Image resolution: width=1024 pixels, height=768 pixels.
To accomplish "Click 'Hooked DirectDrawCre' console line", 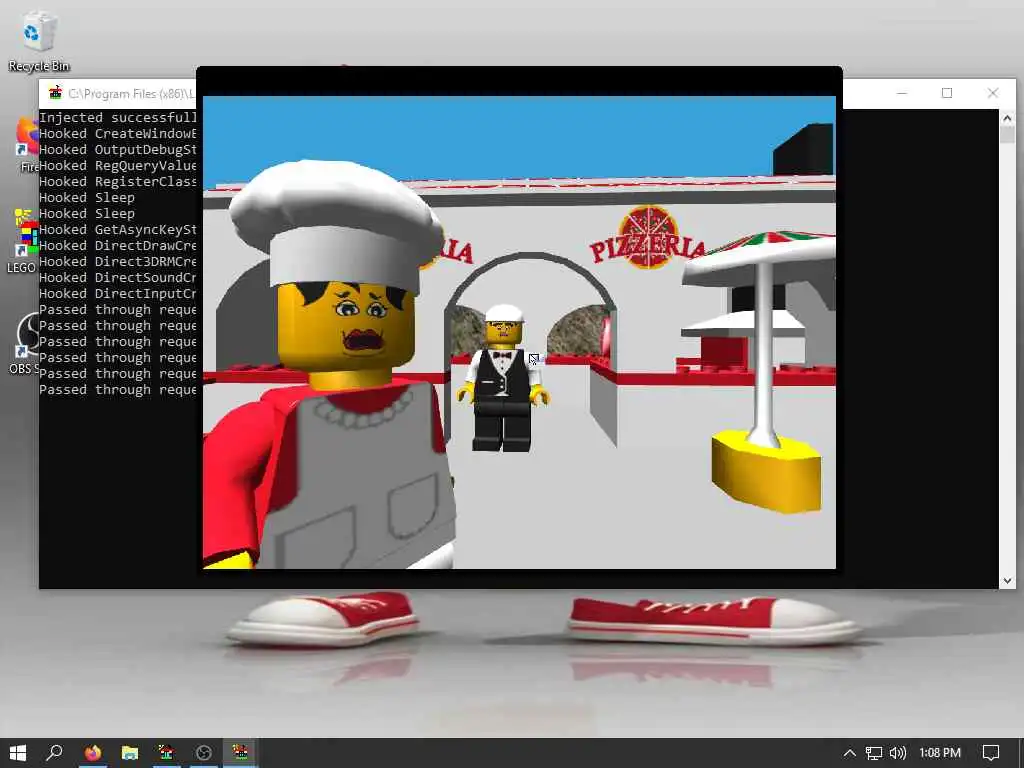I will pyautogui.click(x=118, y=246).
